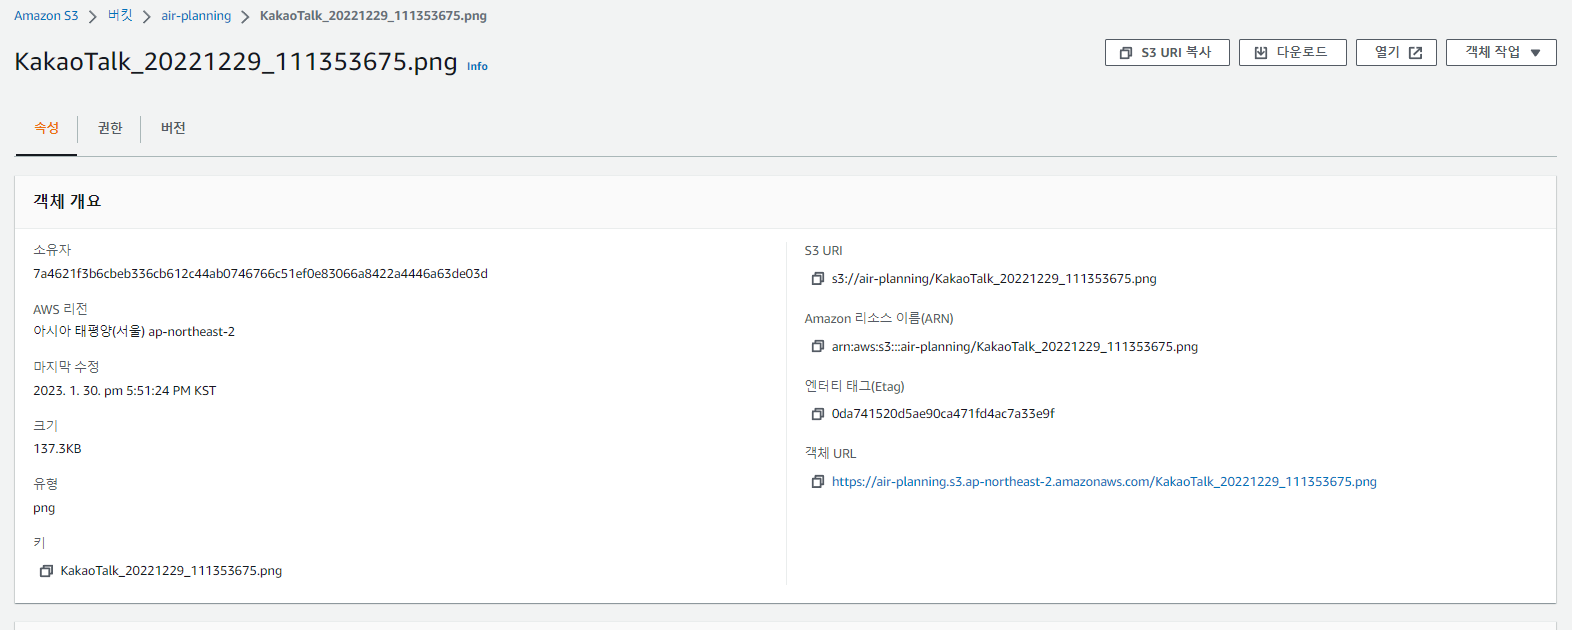This screenshot has height=630, width=1572.
Task: Click the current object breadcrumb name
Action: coord(373,16)
